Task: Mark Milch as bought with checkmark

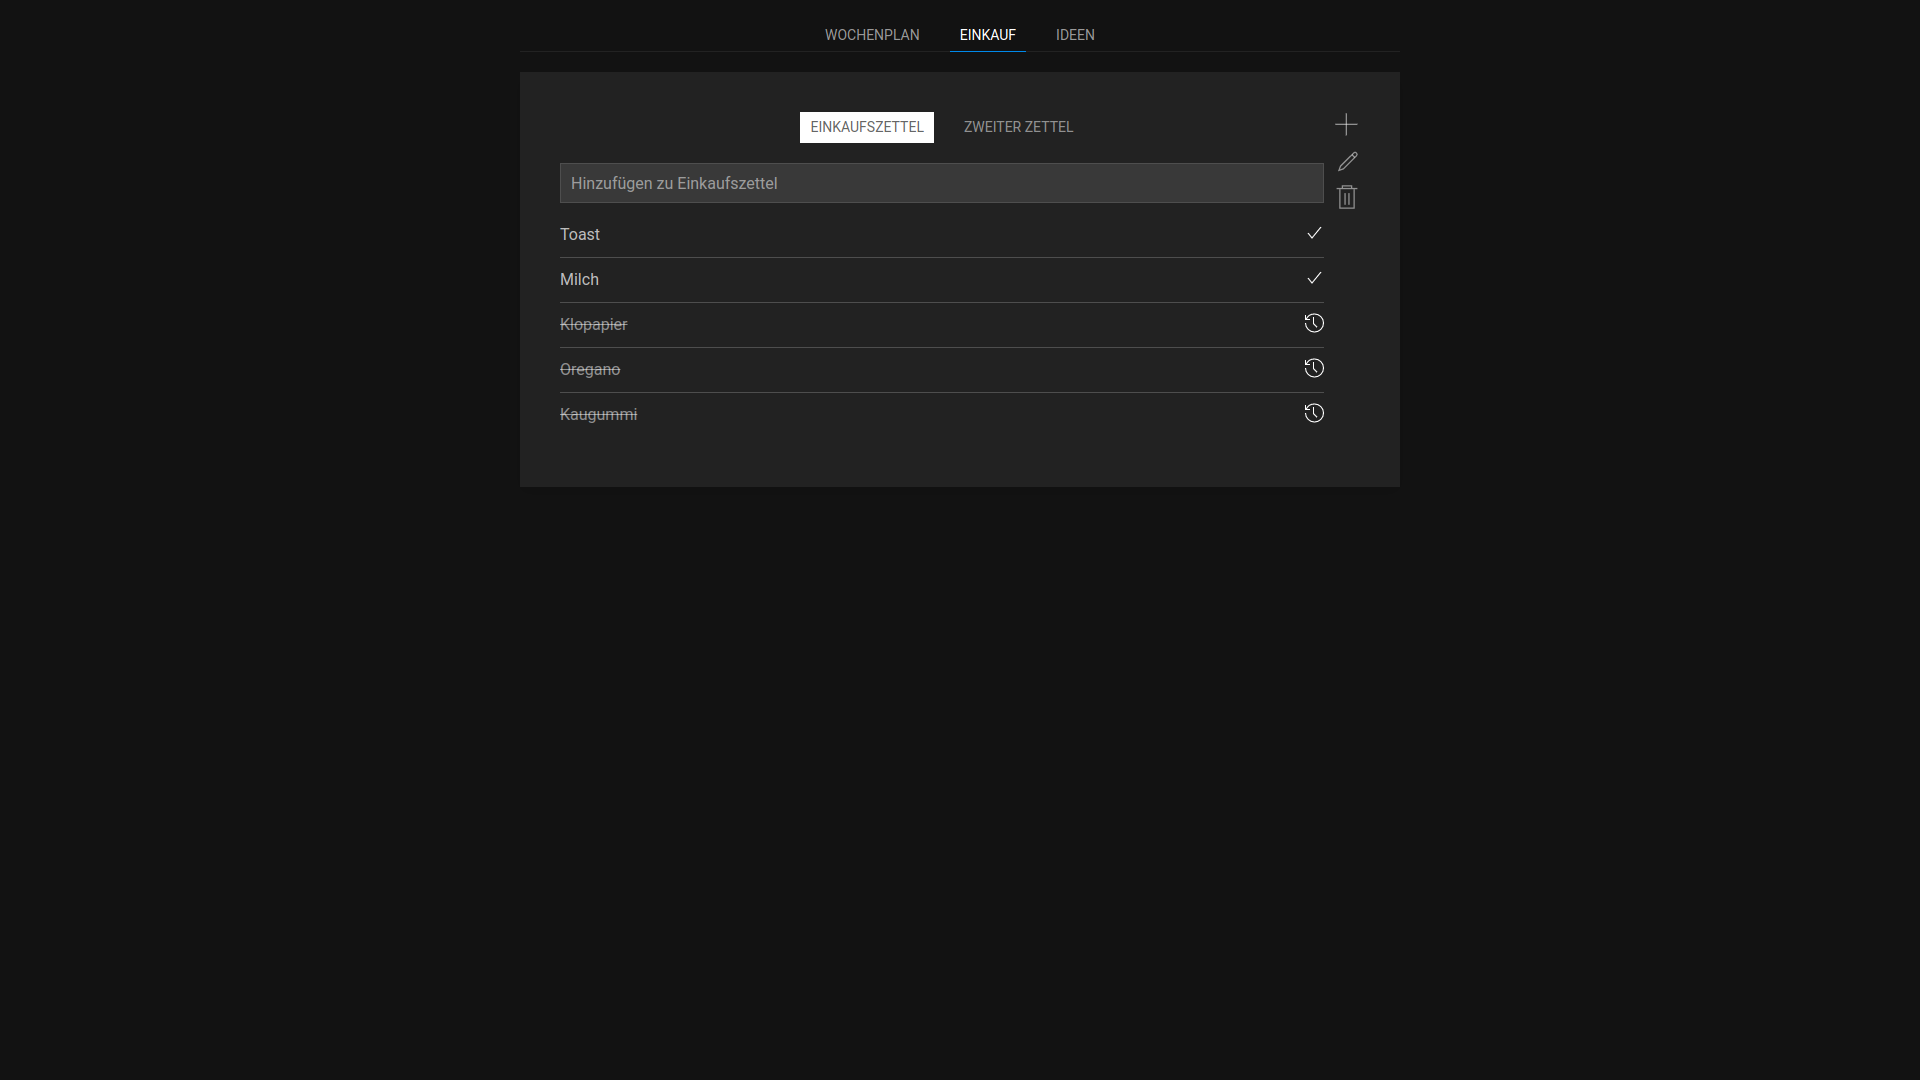Action: click(x=1314, y=278)
